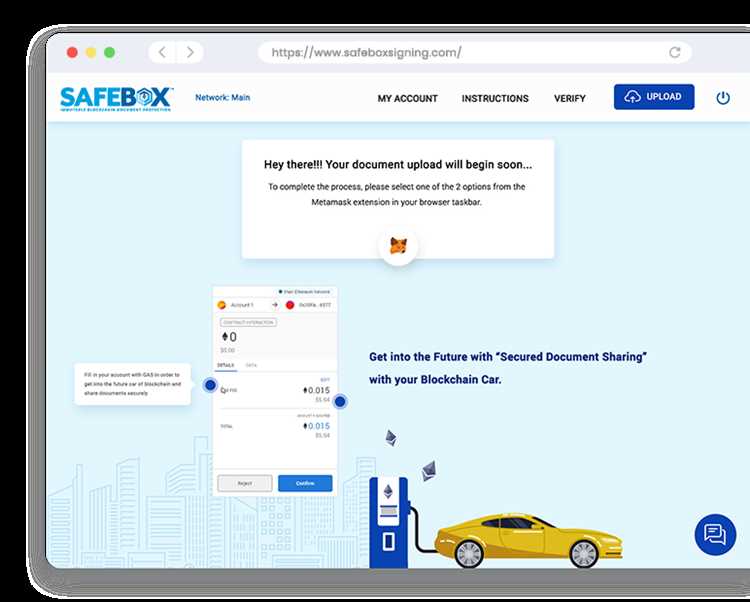Click the SAFEBOX logo

point(116,98)
